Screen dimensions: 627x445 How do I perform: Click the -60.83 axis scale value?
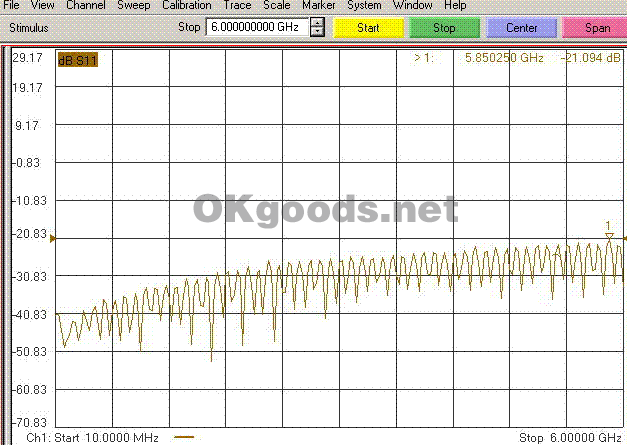(x=30, y=389)
